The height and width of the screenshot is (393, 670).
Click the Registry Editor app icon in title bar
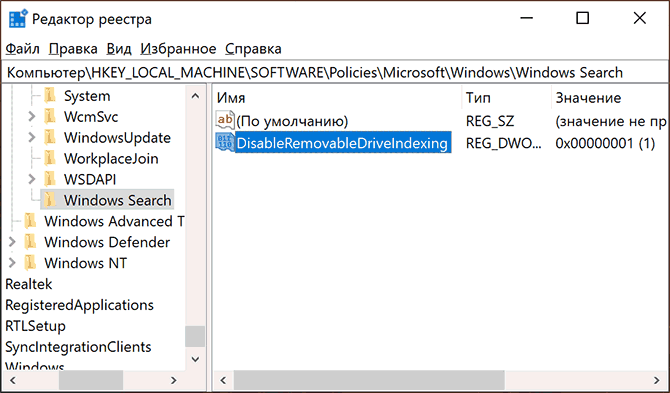click(17, 19)
